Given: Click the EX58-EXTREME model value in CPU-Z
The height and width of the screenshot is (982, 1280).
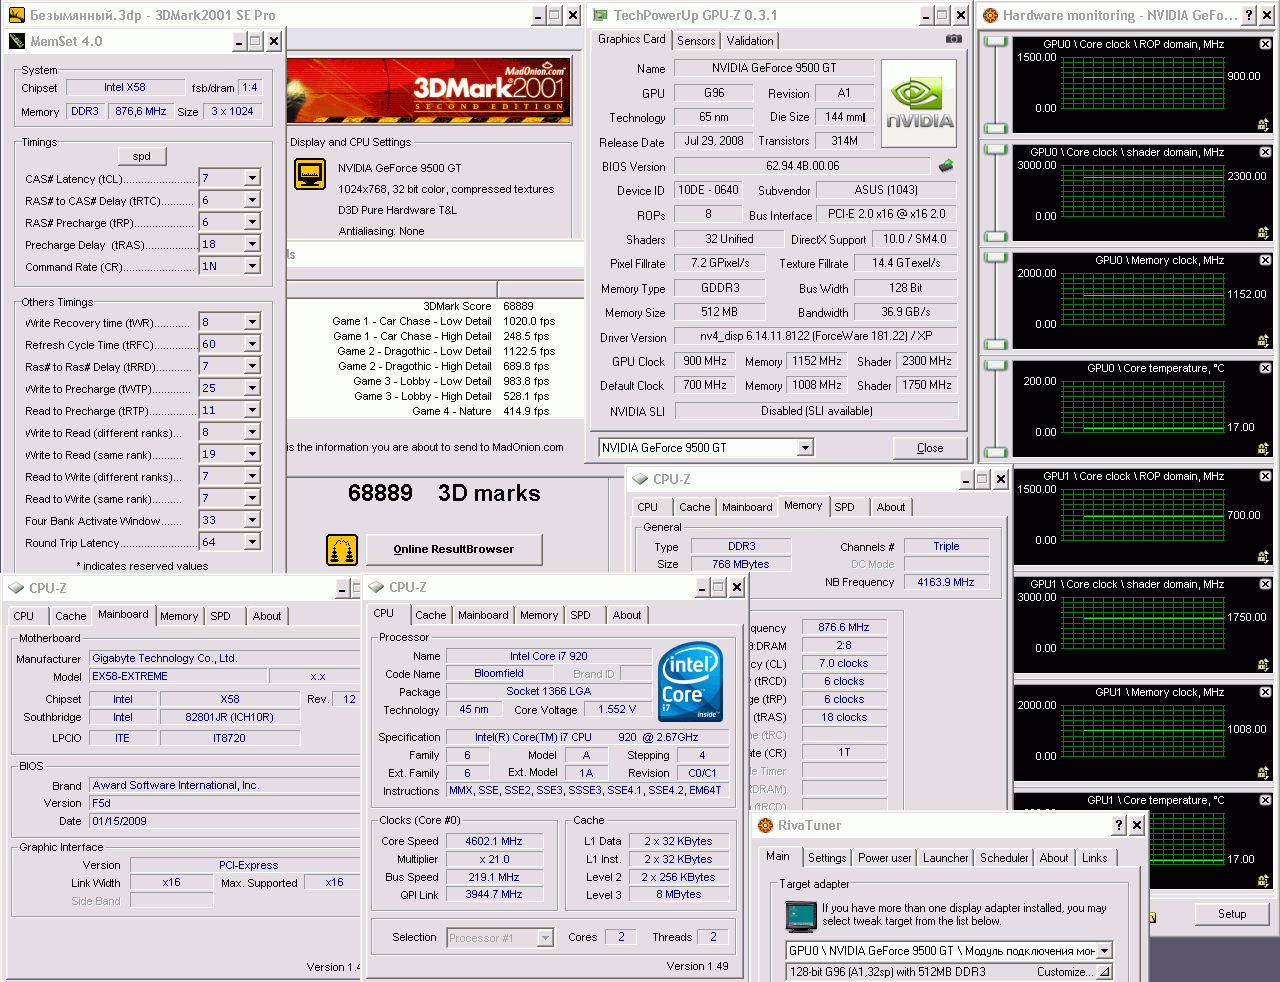Looking at the screenshot, I should pos(179,676).
